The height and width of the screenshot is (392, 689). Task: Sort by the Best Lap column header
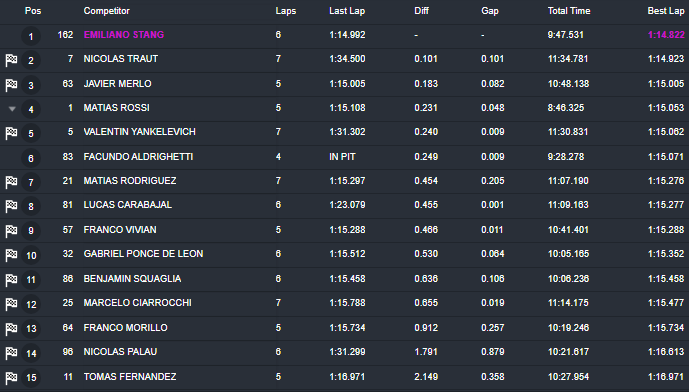coord(666,11)
